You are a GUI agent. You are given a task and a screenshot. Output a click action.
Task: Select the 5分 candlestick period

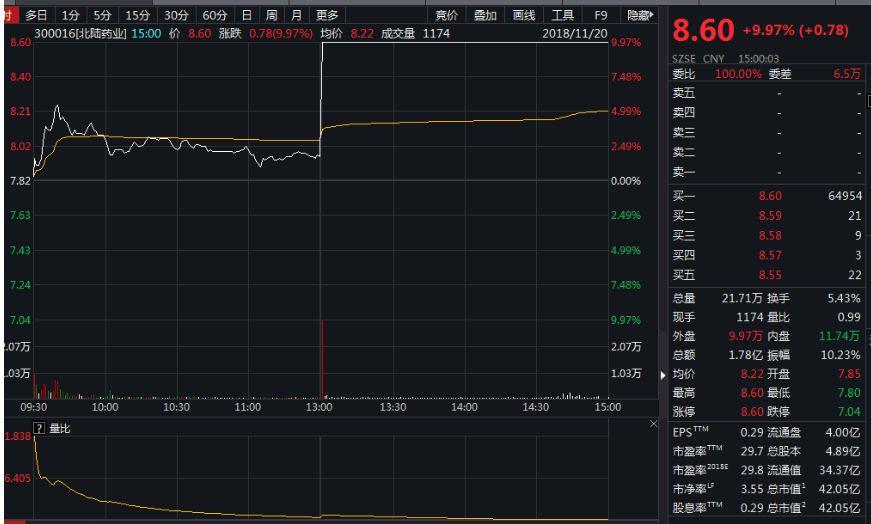click(x=102, y=15)
